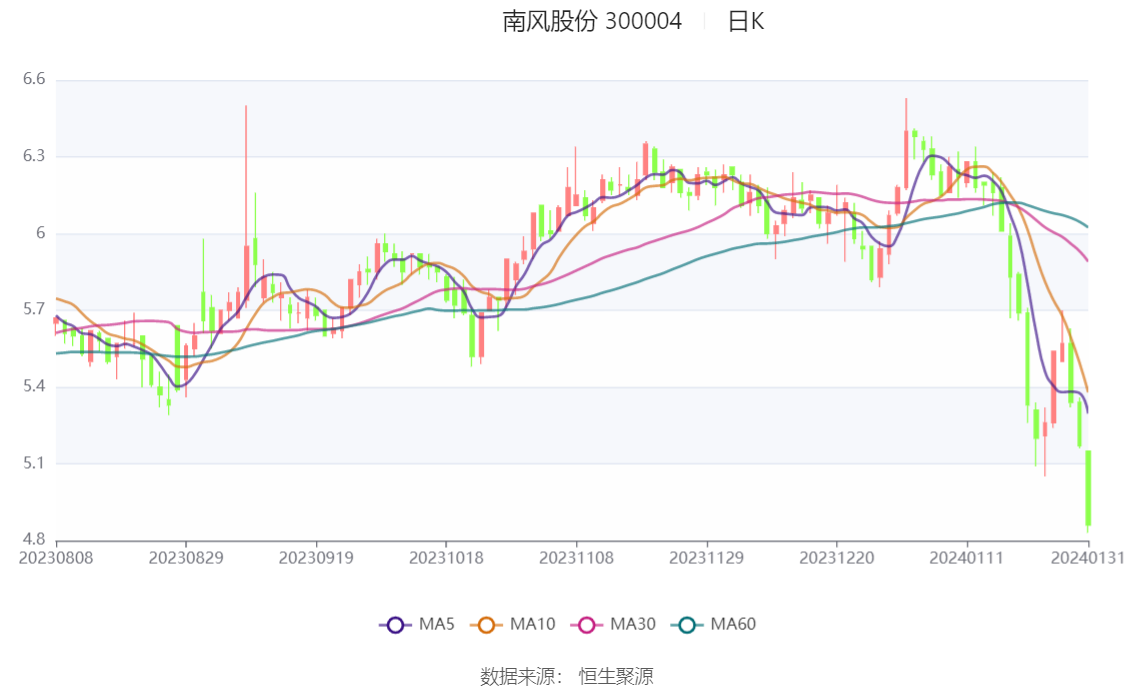
Task: Click the chart title 南风股份 300004
Action: pyautogui.click(x=592, y=22)
